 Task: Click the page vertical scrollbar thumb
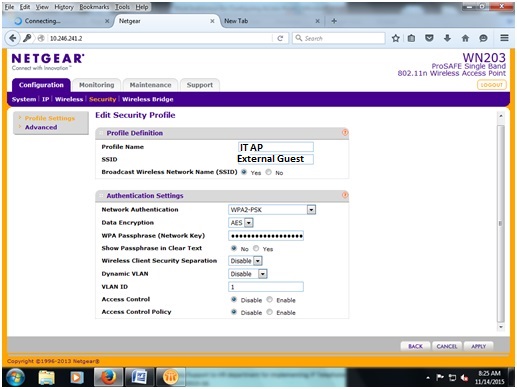tap(501, 223)
